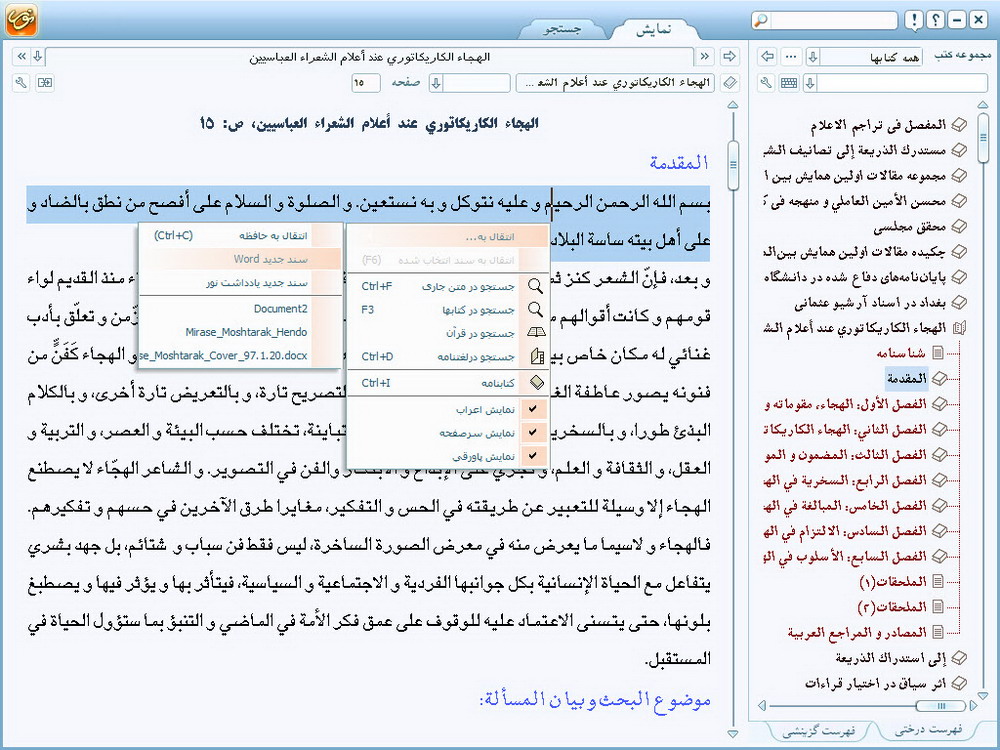Click the ellipsis button beside همه کتابها
1000x750 pixels.
point(791,57)
